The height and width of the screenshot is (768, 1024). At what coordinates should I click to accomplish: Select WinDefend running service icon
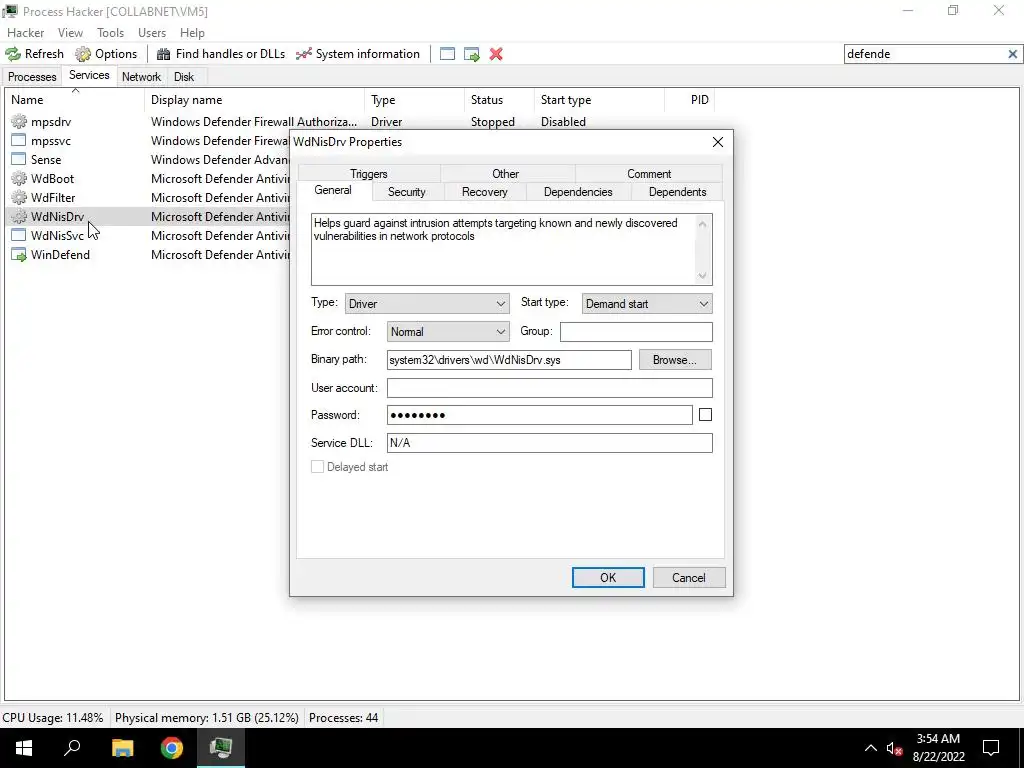point(19,255)
